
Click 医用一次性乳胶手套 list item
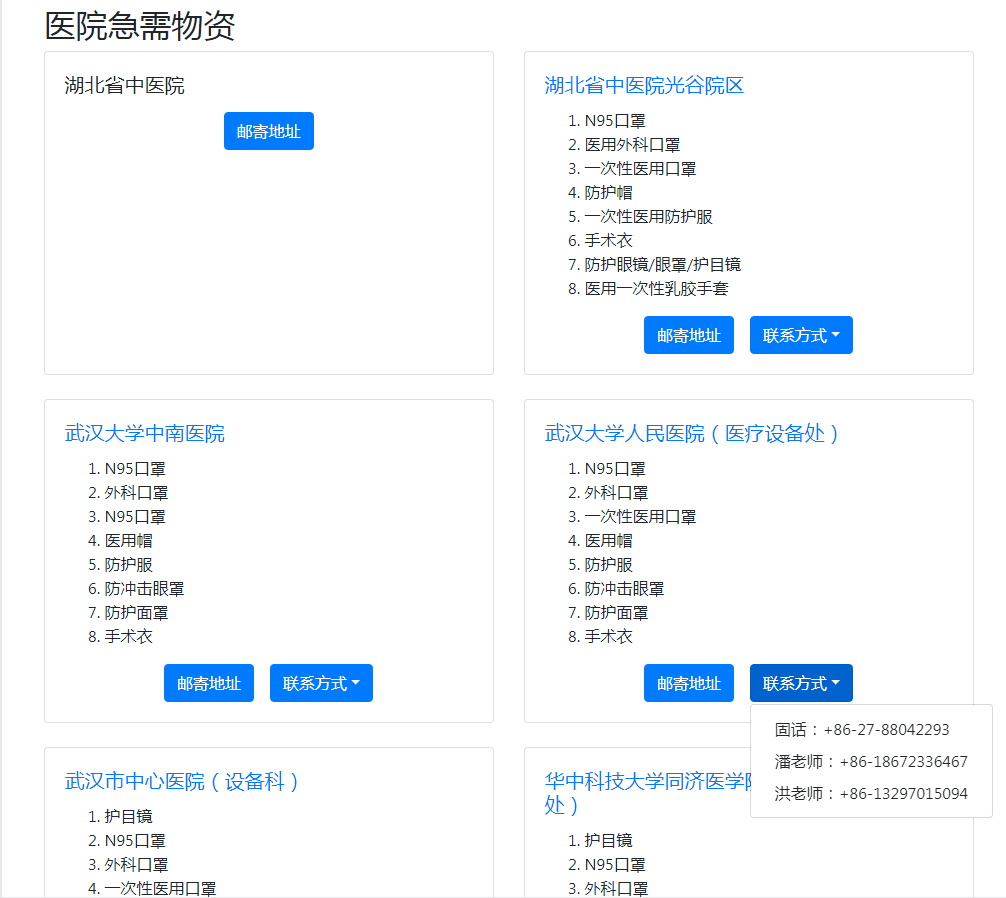click(x=656, y=289)
